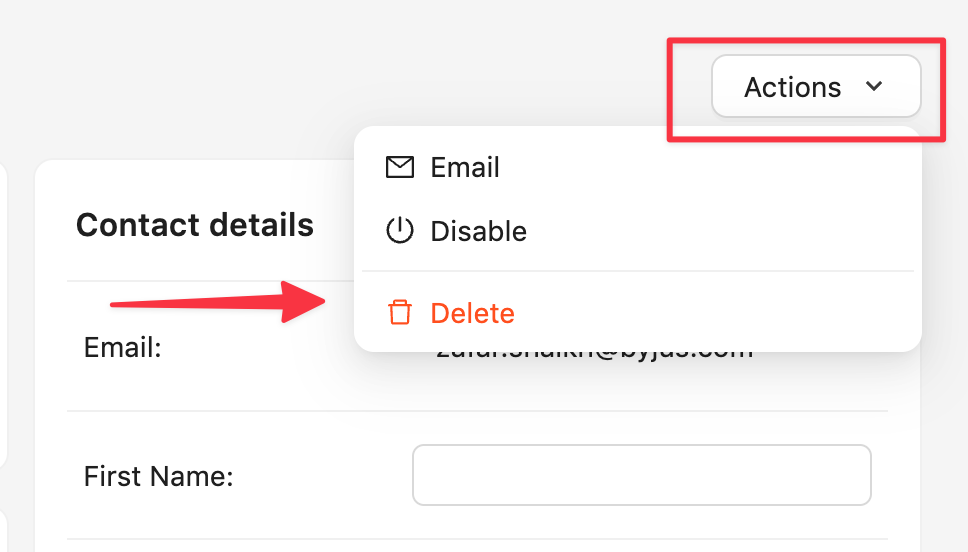
Task: Choose Email from the Actions menu
Action: point(465,167)
